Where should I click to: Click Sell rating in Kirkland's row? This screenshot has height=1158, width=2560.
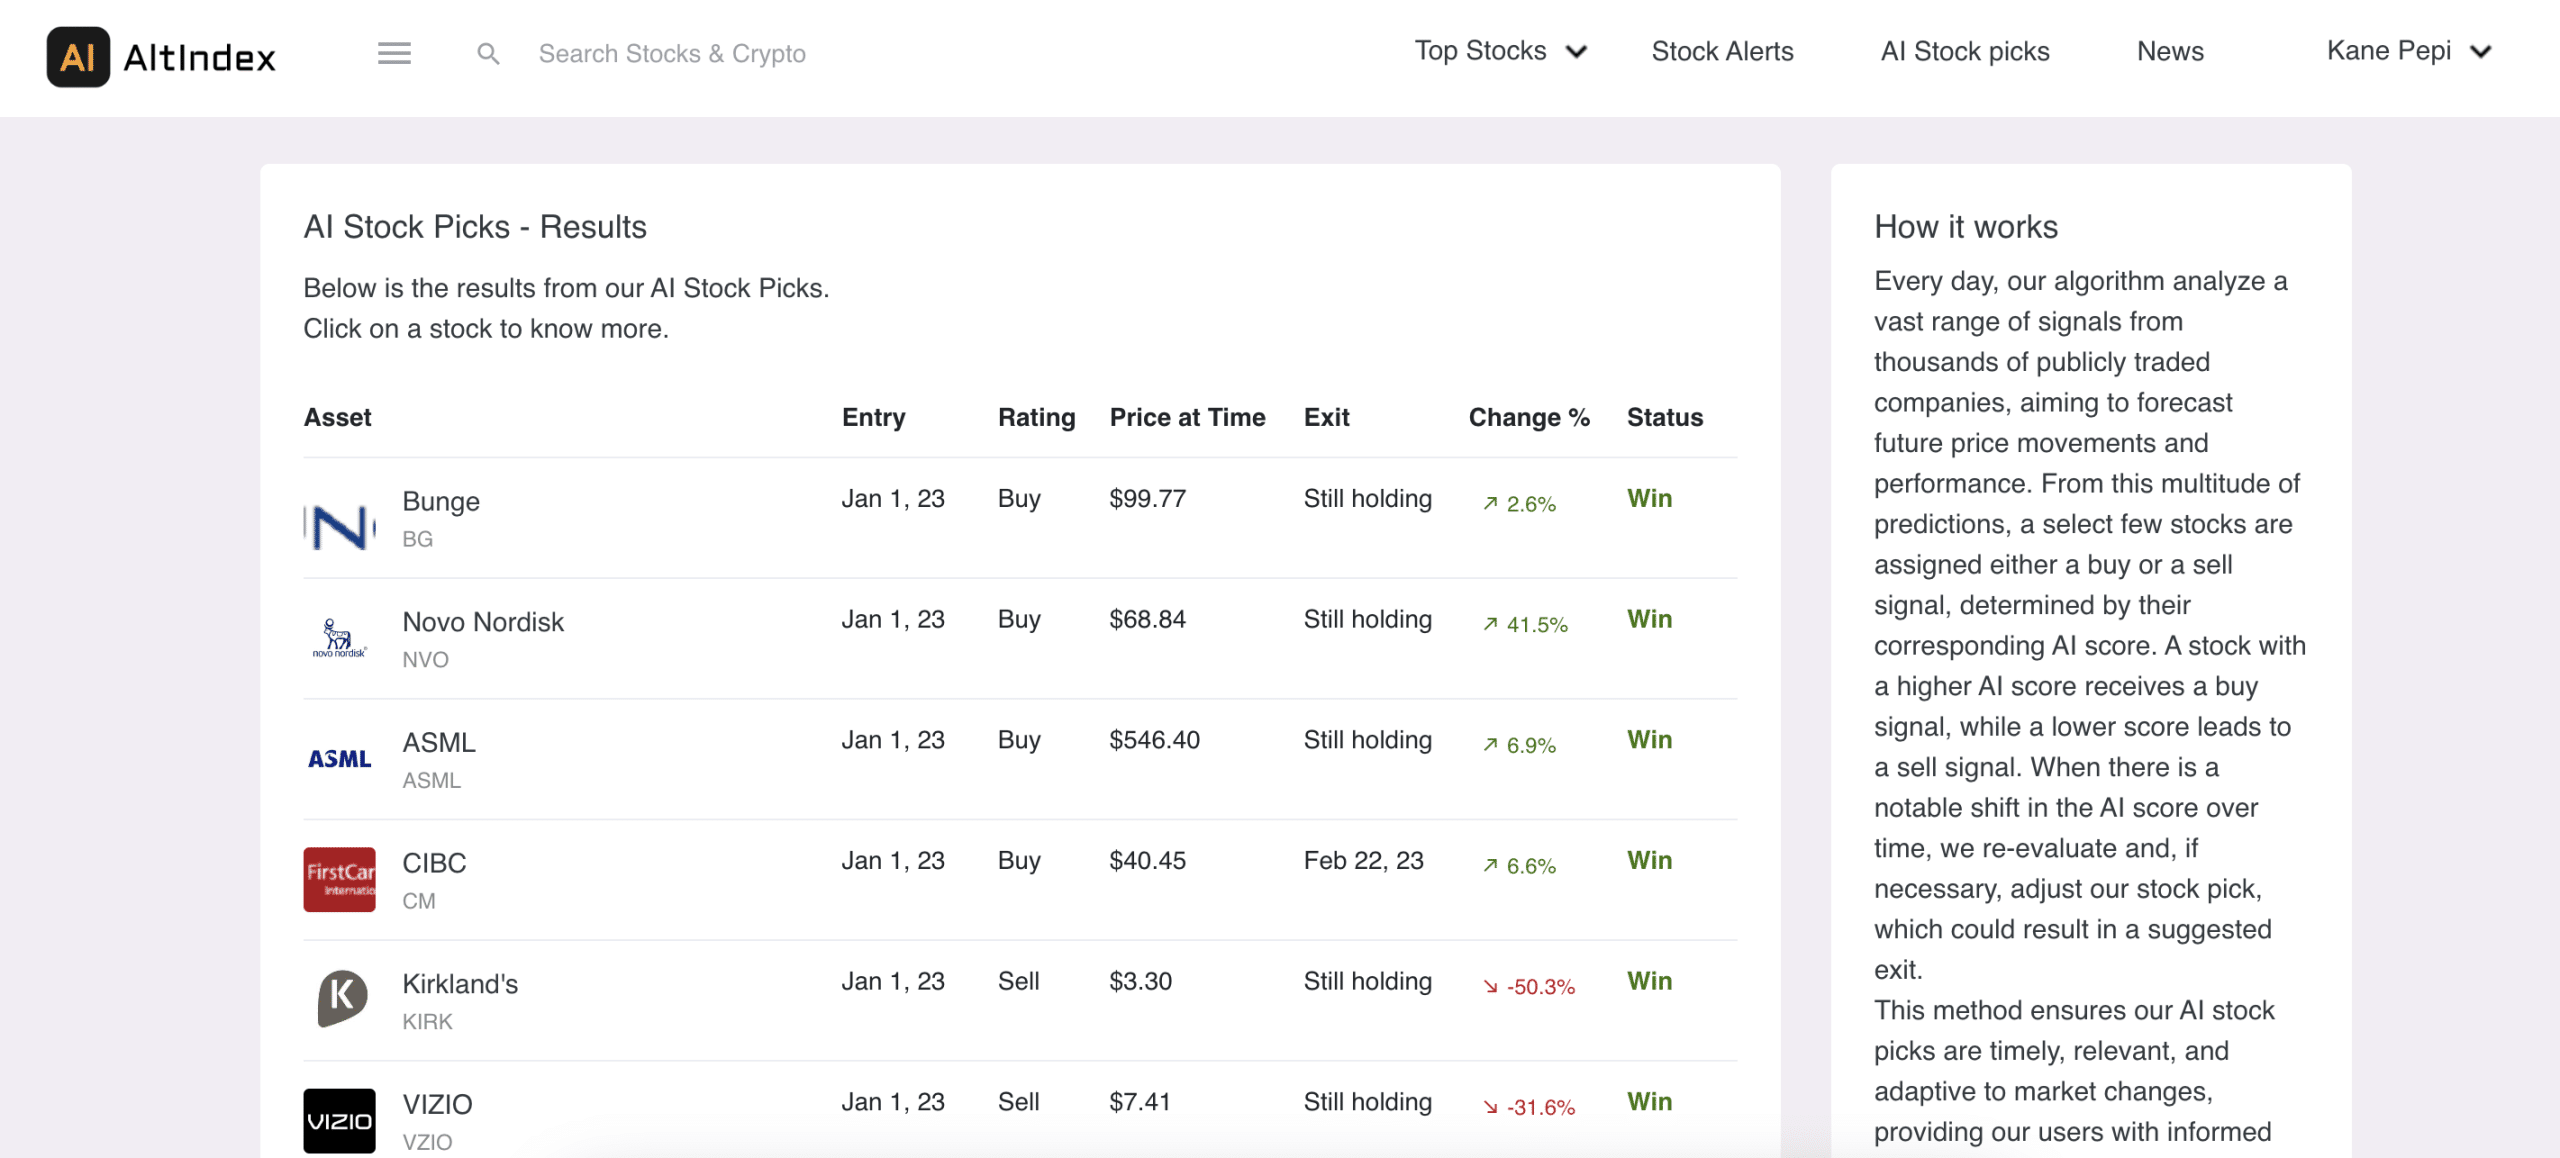[x=1019, y=981]
